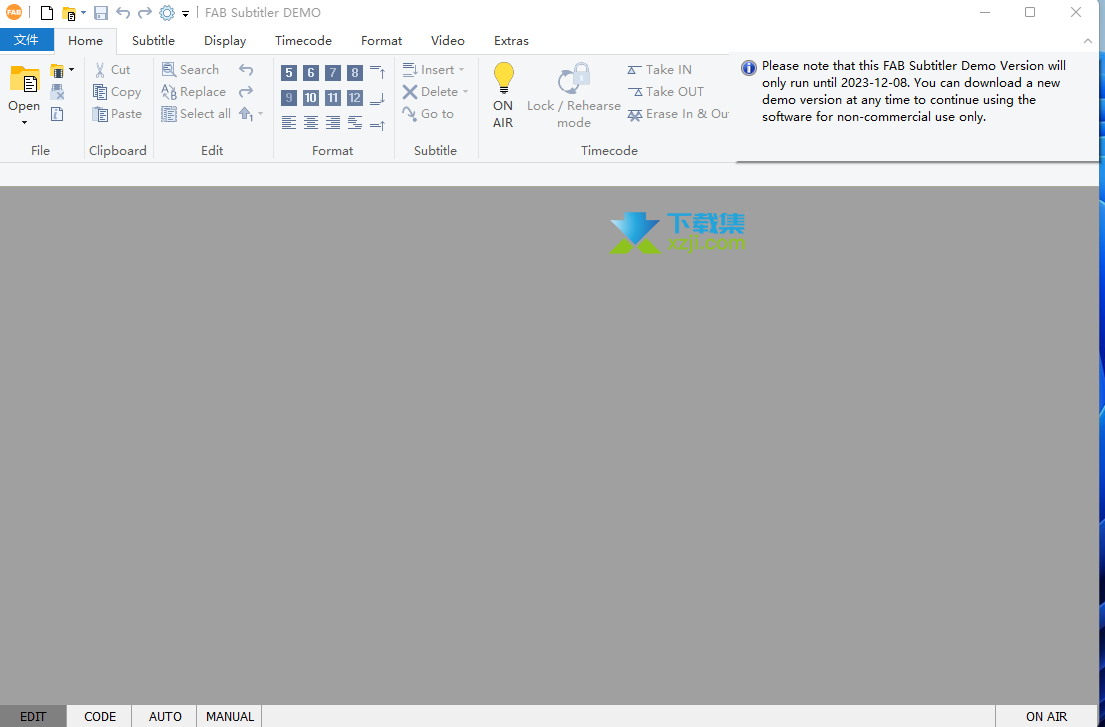Collapse the ribbon with the chevron

point(1087,41)
